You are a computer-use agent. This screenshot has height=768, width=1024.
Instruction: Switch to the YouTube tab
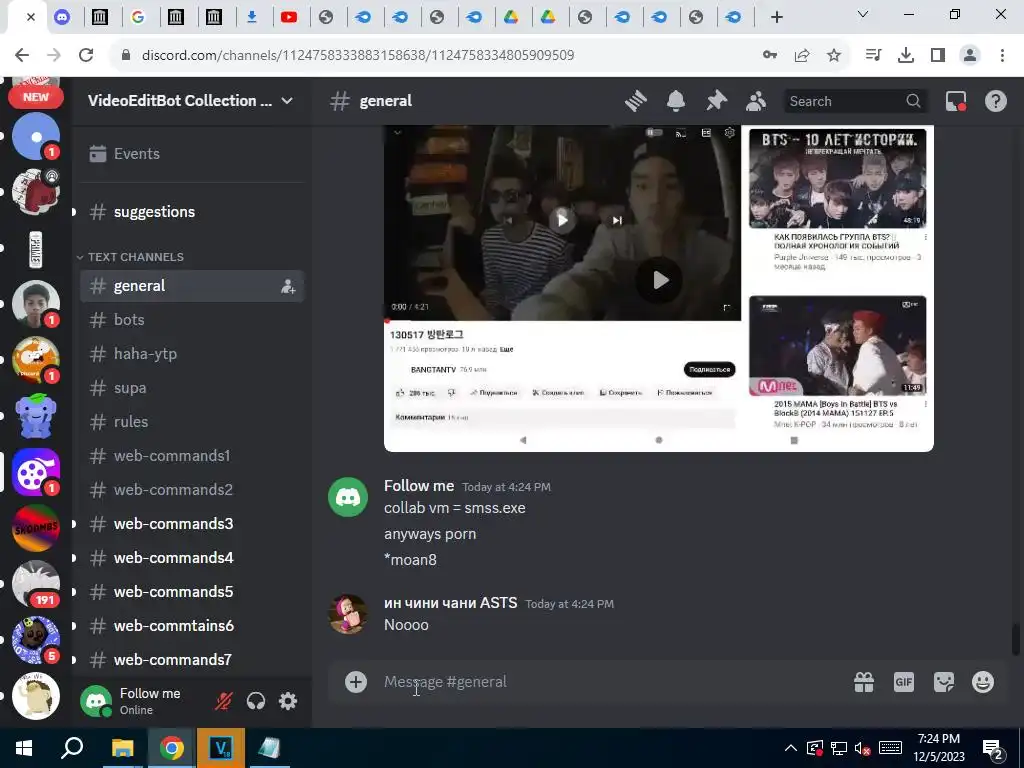click(x=289, y=17)
